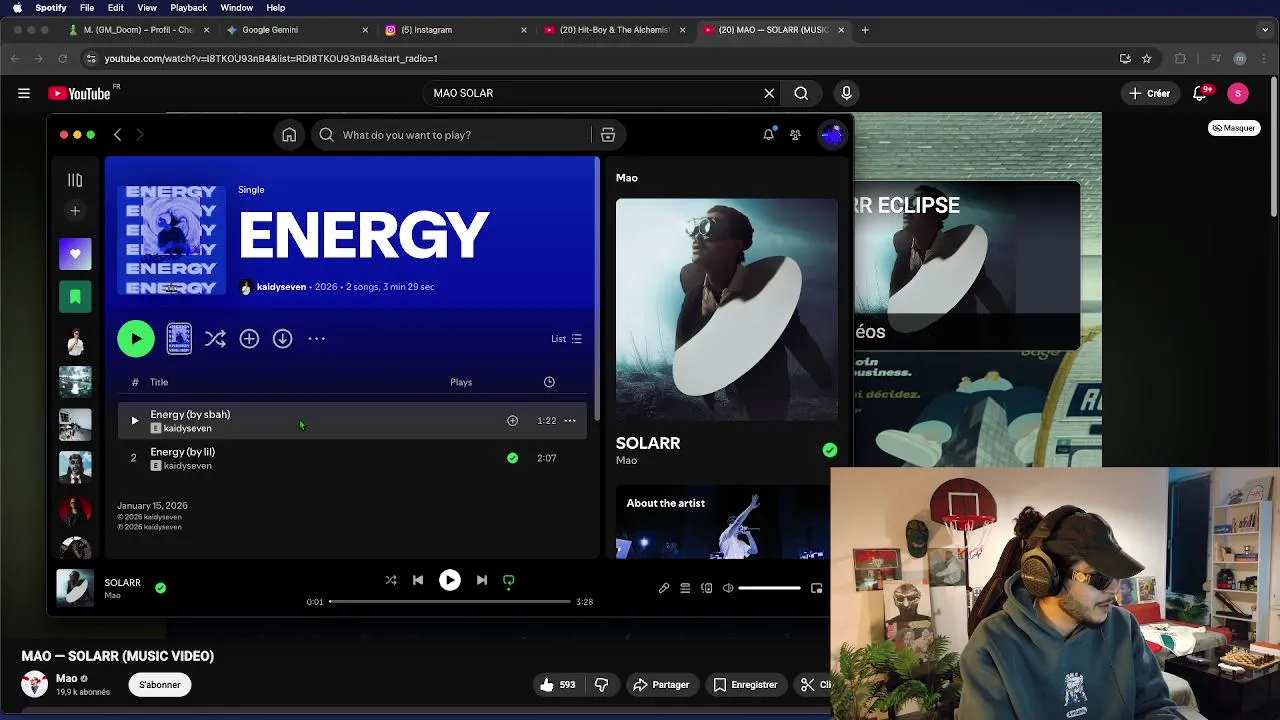Like the YouTube video with 593 likes

557,685
